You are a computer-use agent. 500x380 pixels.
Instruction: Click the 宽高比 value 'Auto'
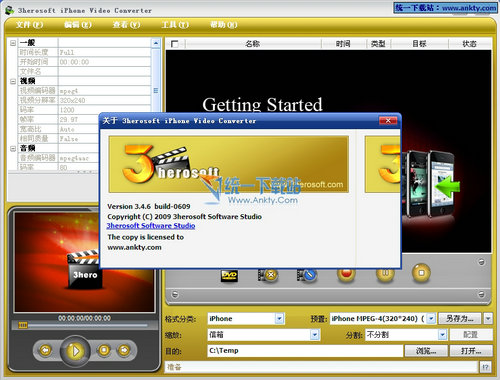click(x=67, y=129)
